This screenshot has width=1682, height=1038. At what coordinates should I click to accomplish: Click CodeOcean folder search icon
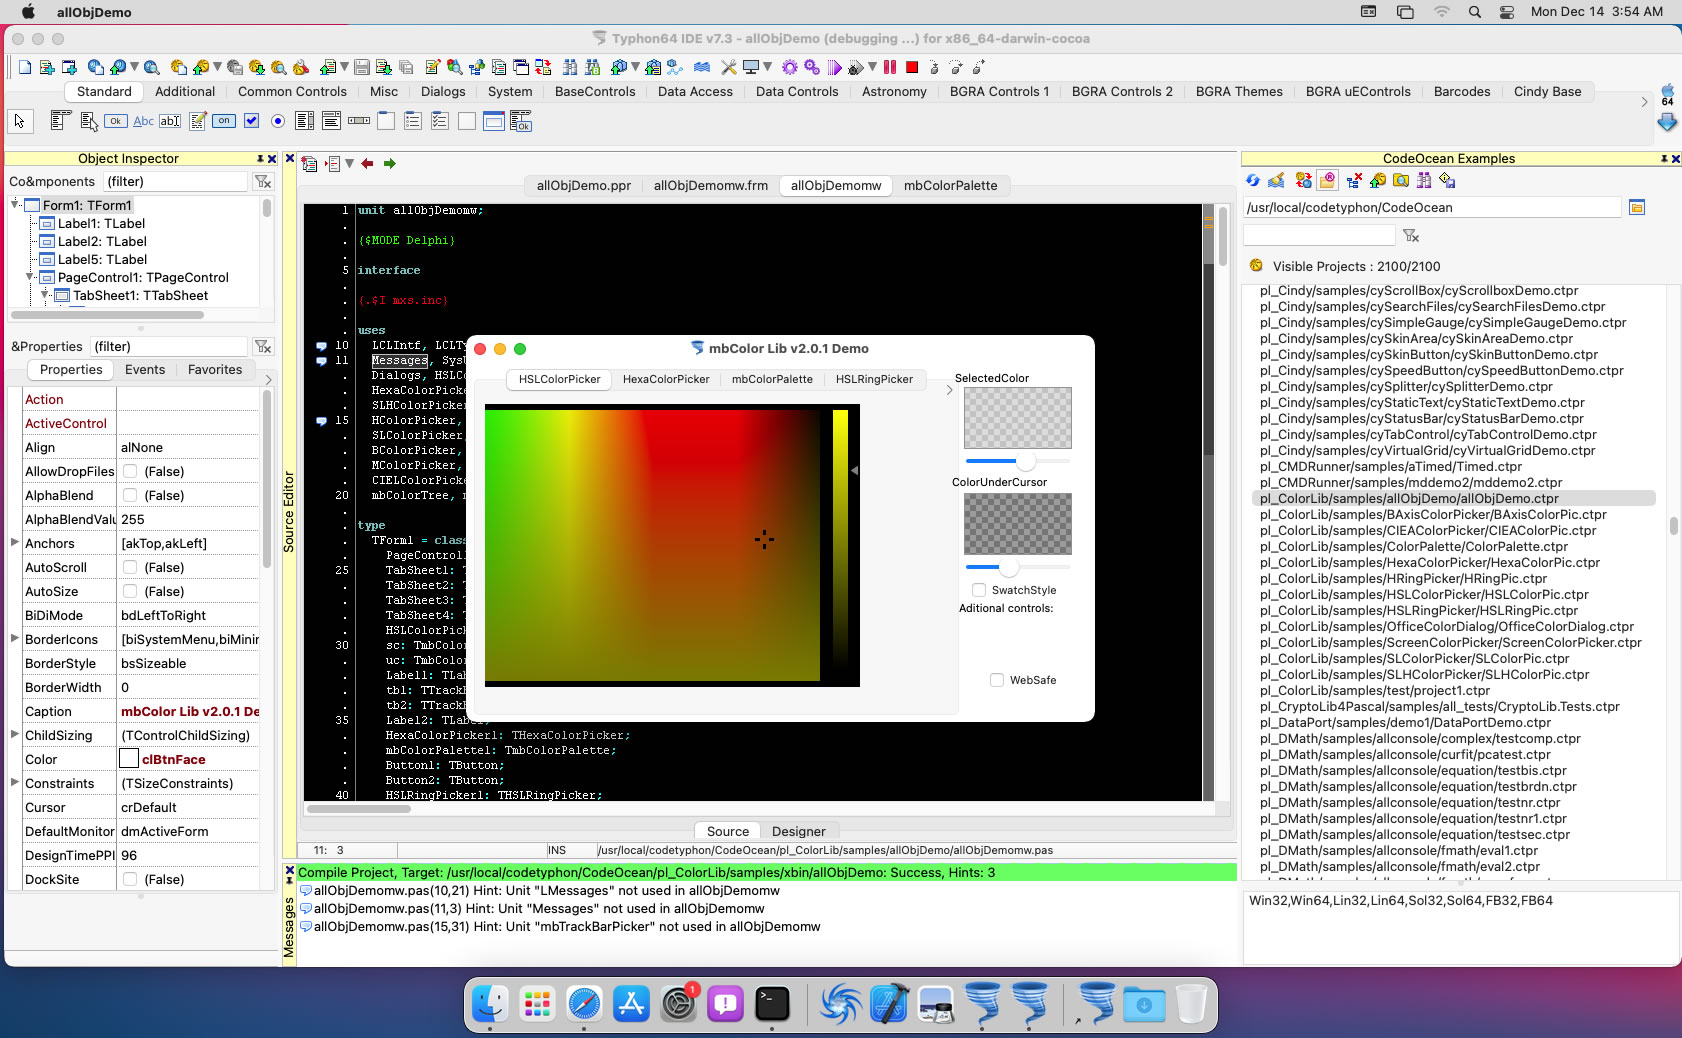click(x=1401, y=180)
